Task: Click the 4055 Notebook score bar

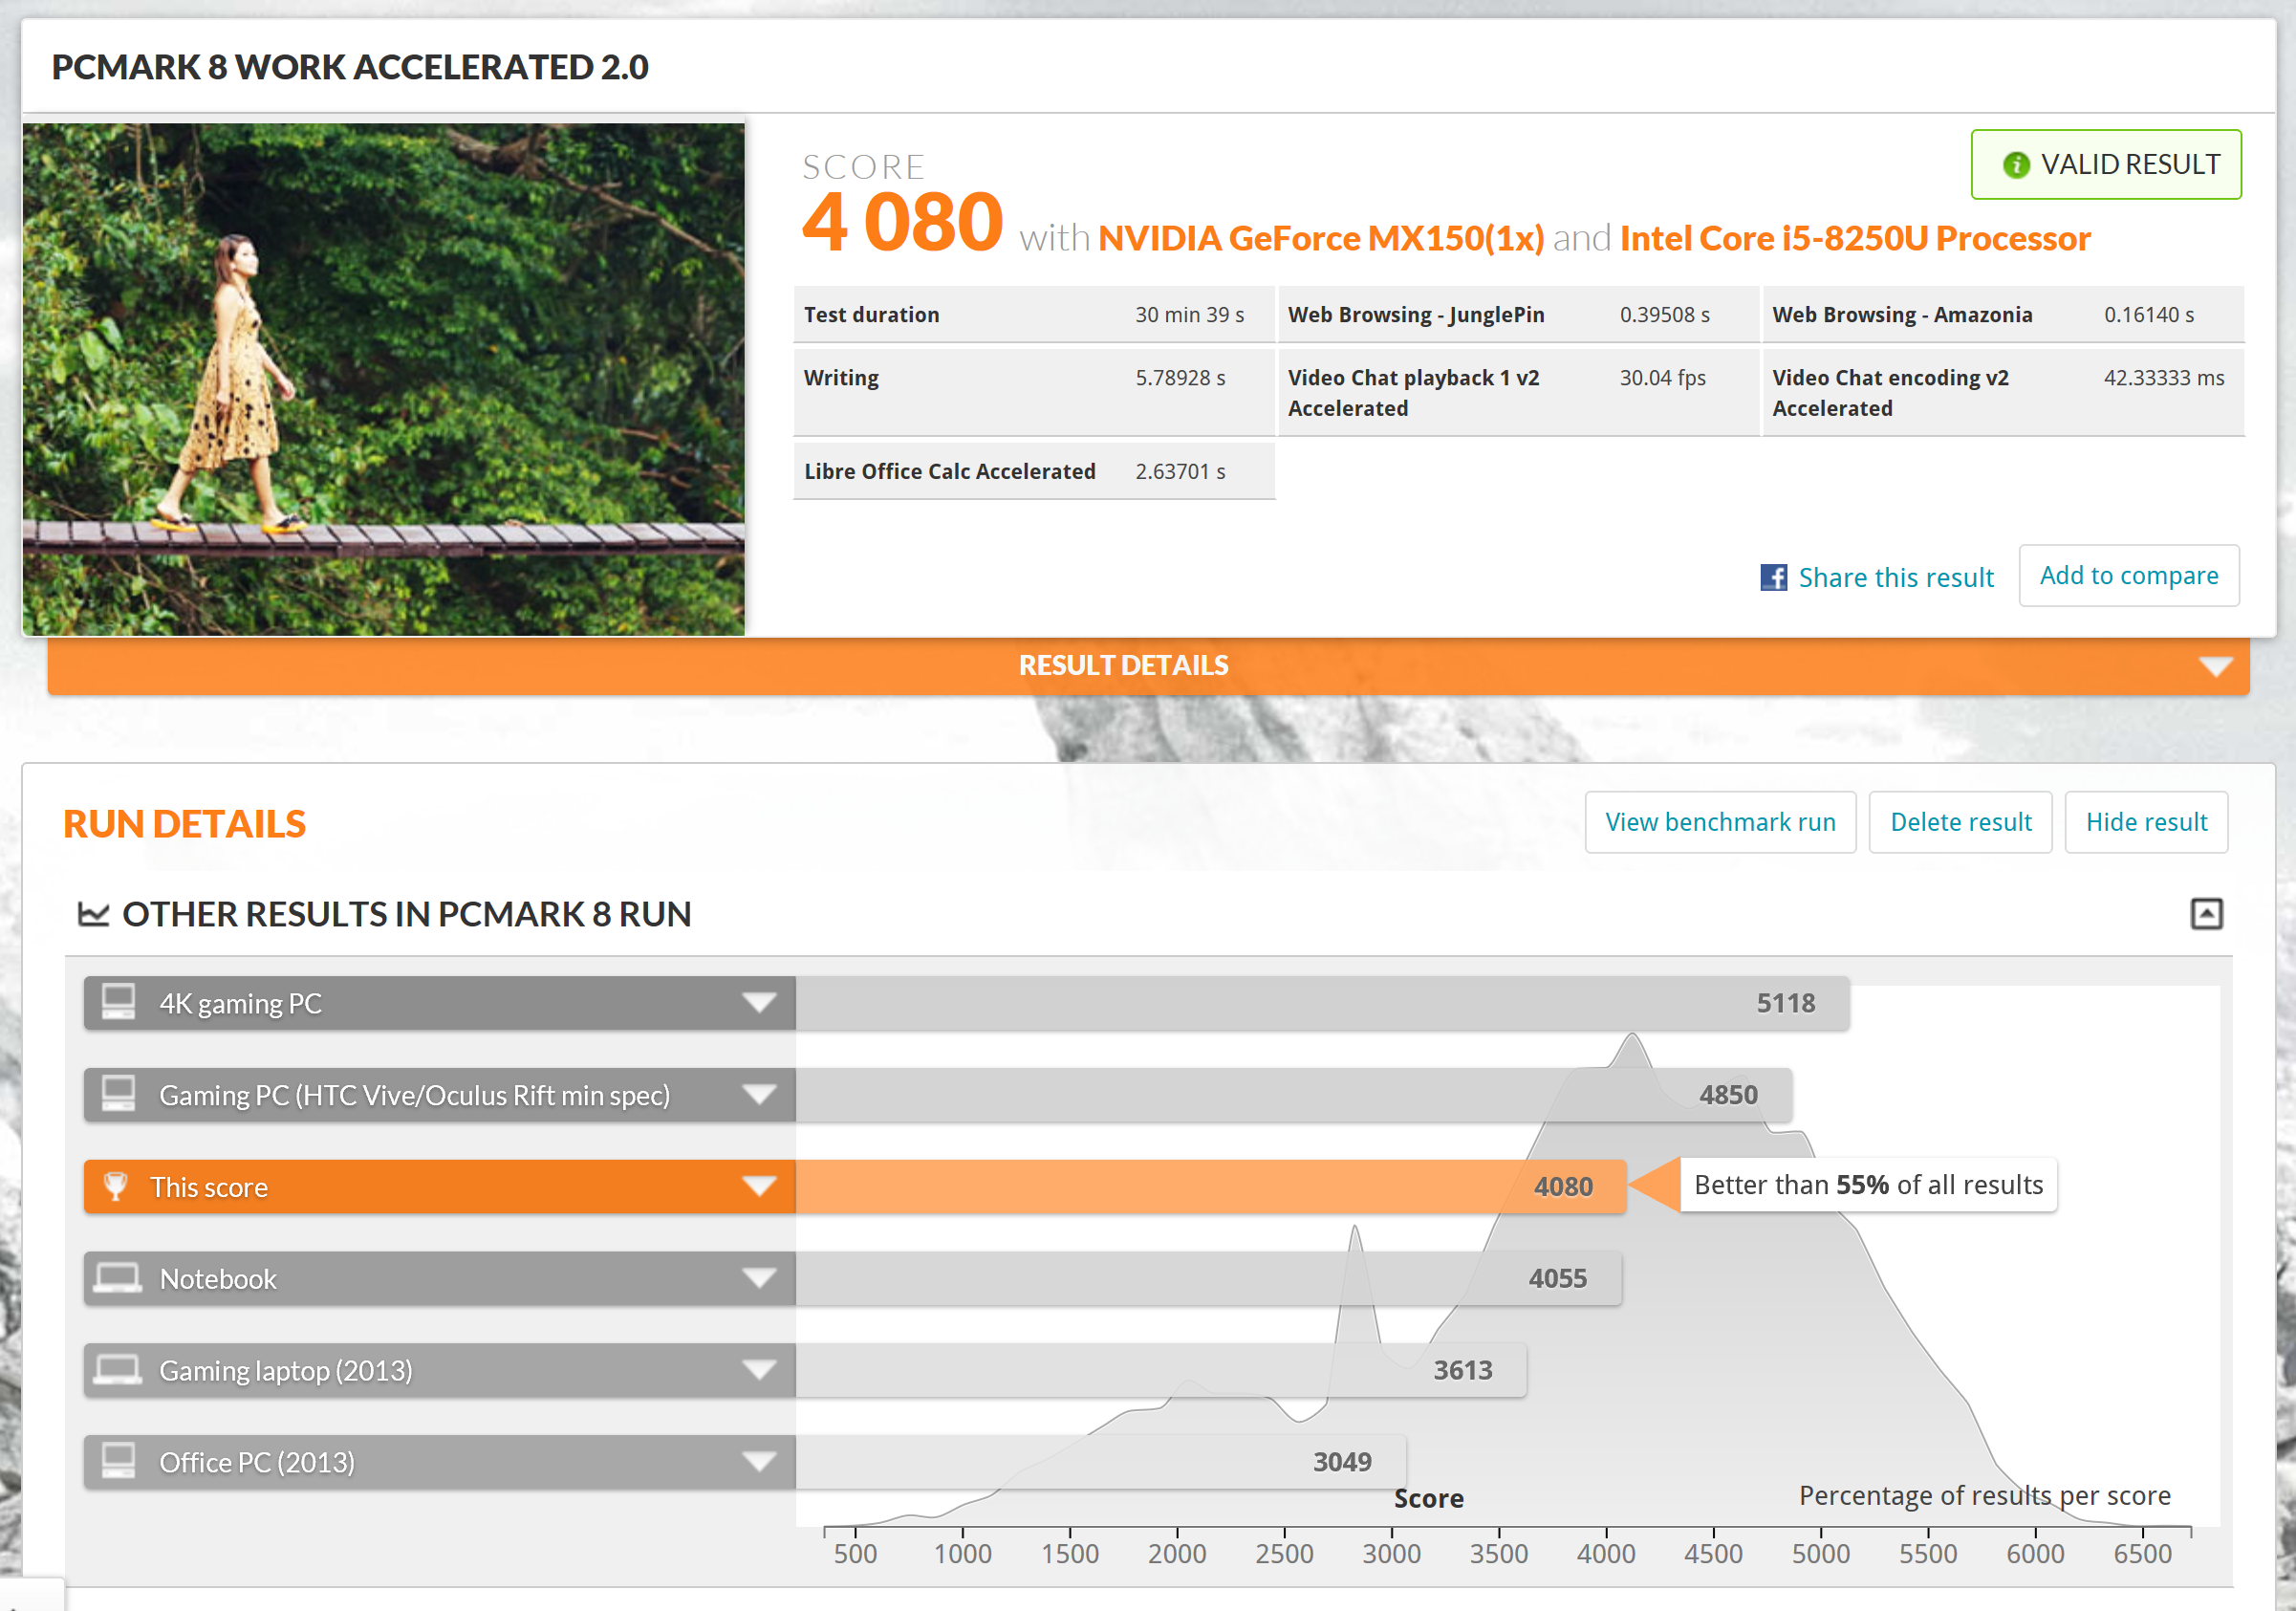Action: point(1208,1278)
